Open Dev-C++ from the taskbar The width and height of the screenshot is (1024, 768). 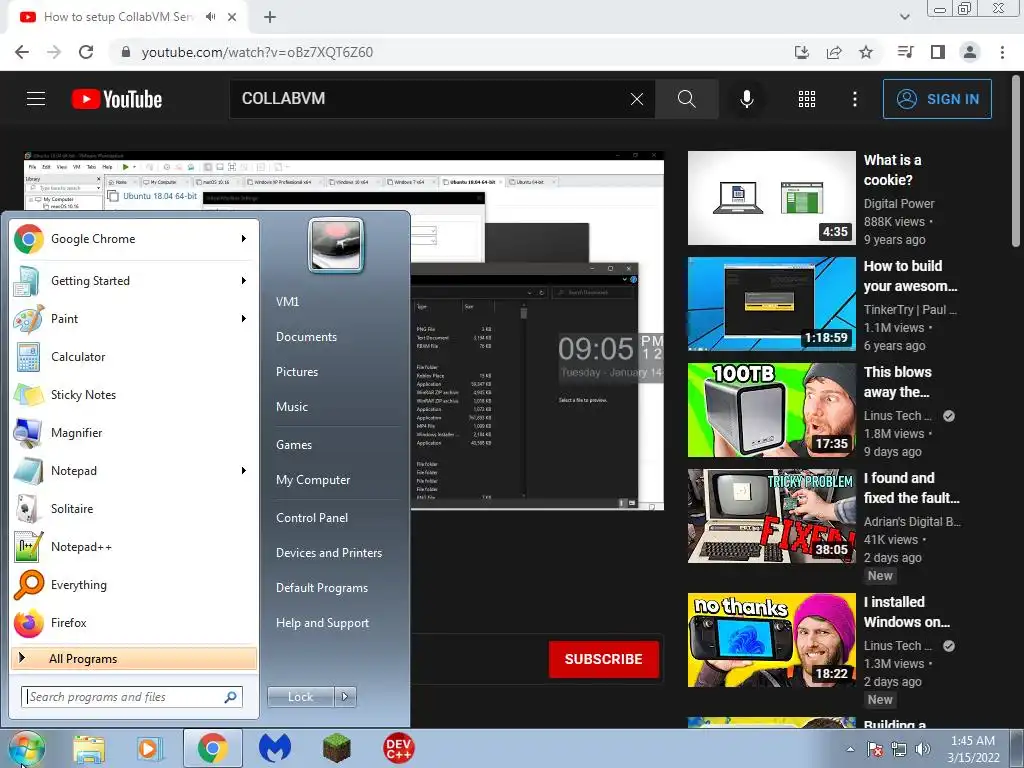(x=398, y=748)
